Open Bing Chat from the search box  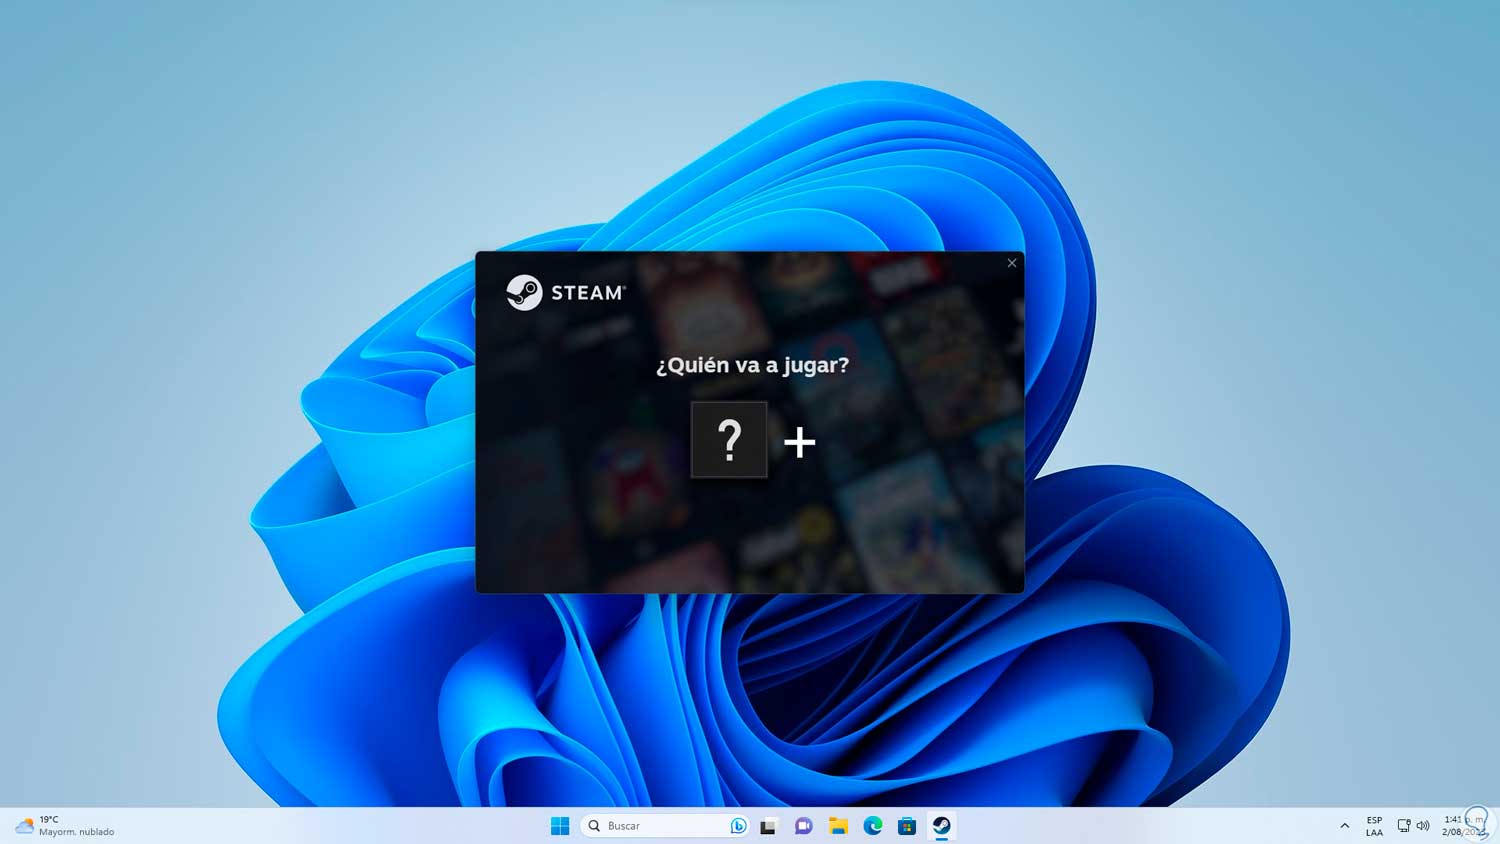tap(738, 826)
